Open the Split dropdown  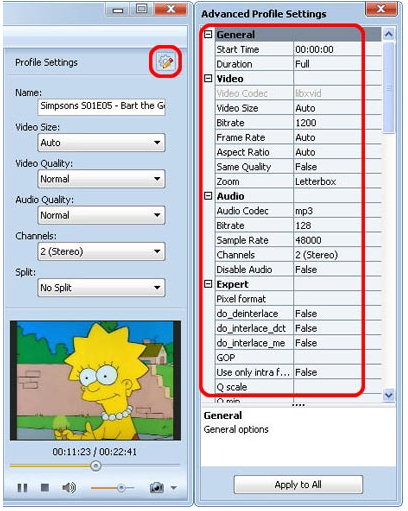101,288
